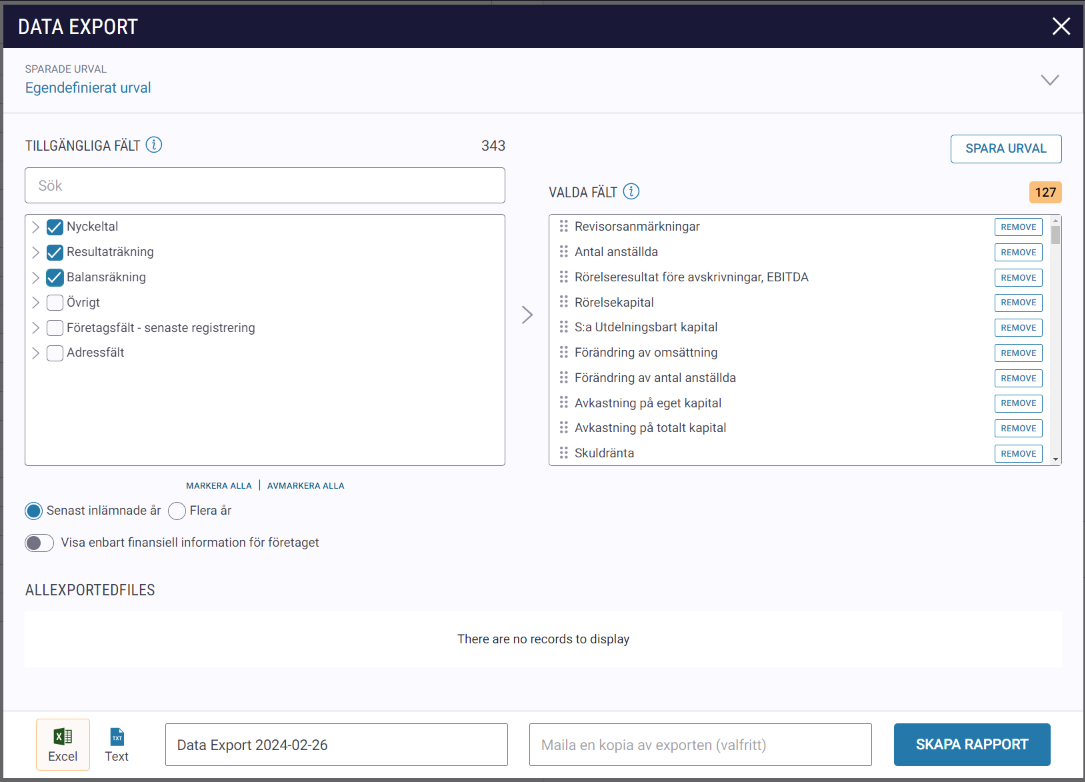This screenshot has height=782, width=1085.
Task: Remove Rörelsekapital from selected fields
Action: coord(1019,302)
